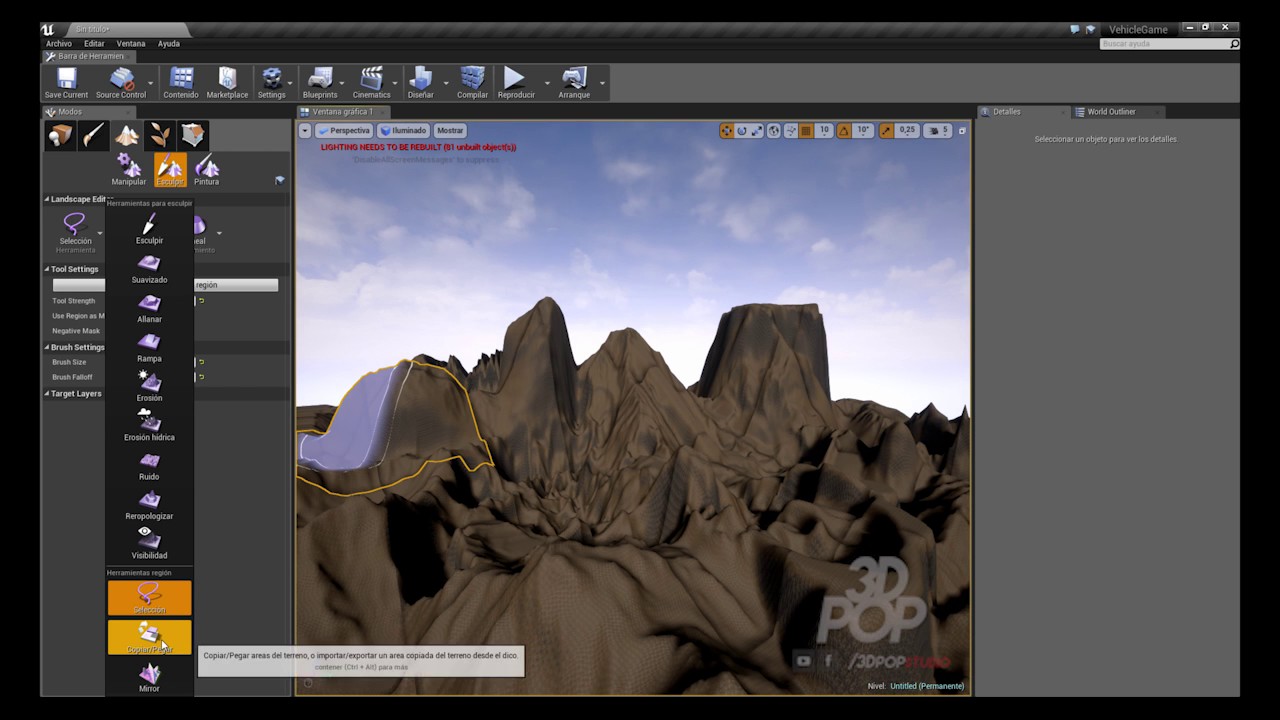Choose the Rampa ramp tool

[x=149, y=347]
